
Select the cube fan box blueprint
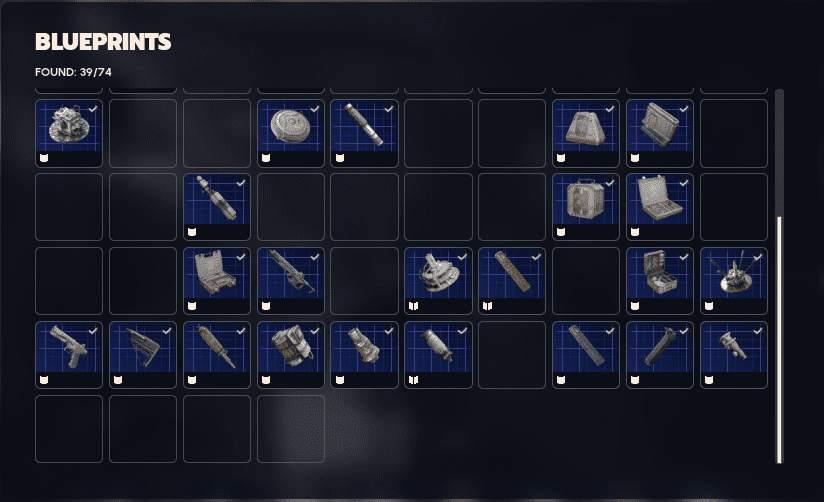coord(586,207)
